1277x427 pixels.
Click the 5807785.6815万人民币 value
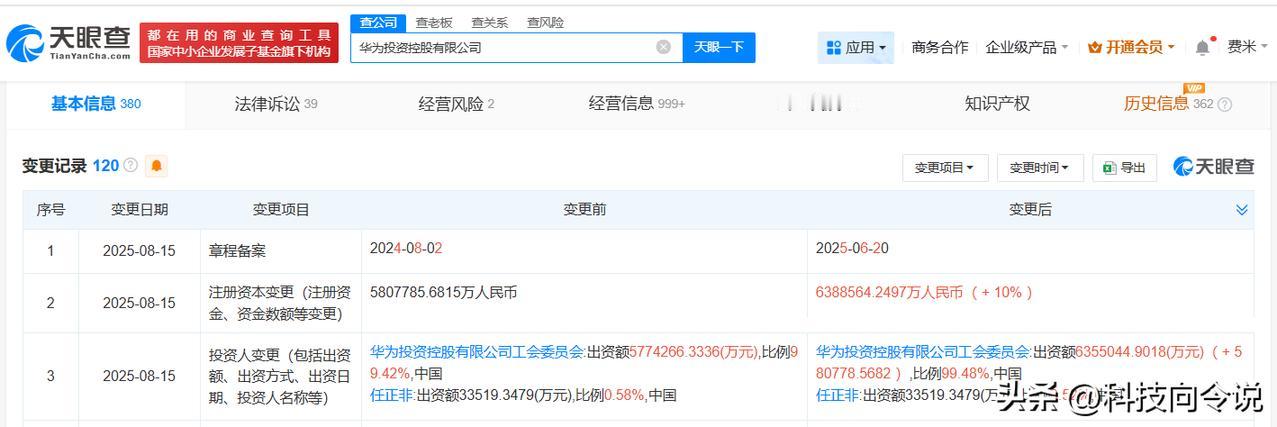click(444, 293)
